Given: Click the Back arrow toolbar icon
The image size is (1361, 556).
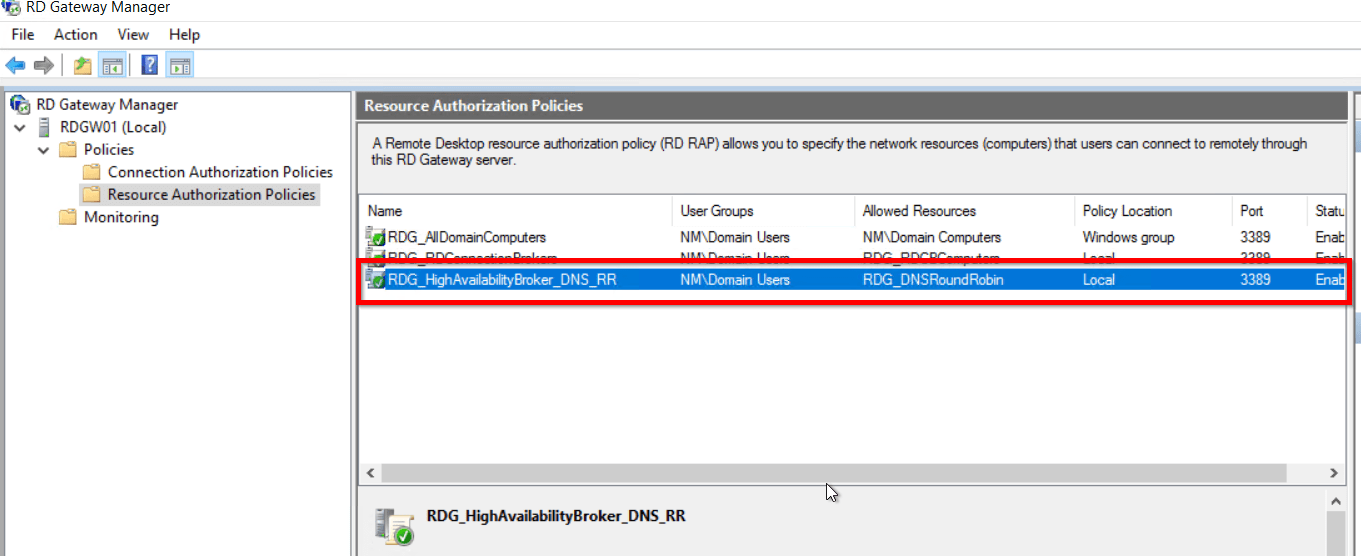Looking at the screenshot, I should click(x=15, y=66).
